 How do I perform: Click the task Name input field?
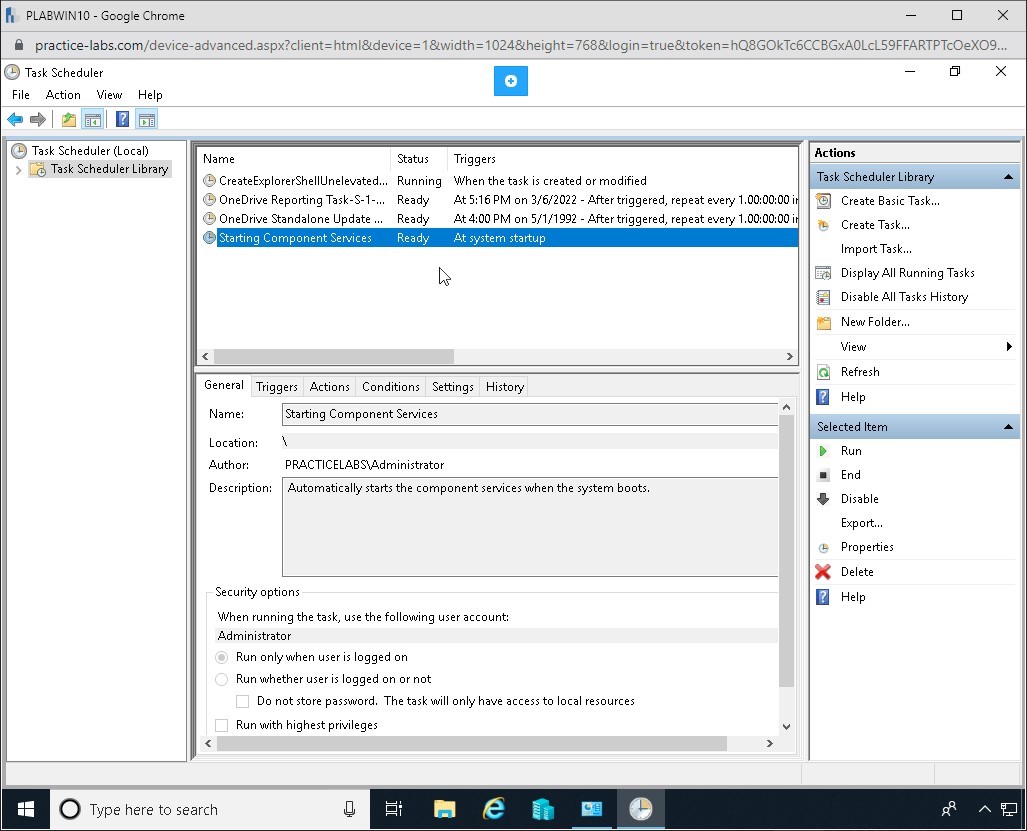click(530, 415)
